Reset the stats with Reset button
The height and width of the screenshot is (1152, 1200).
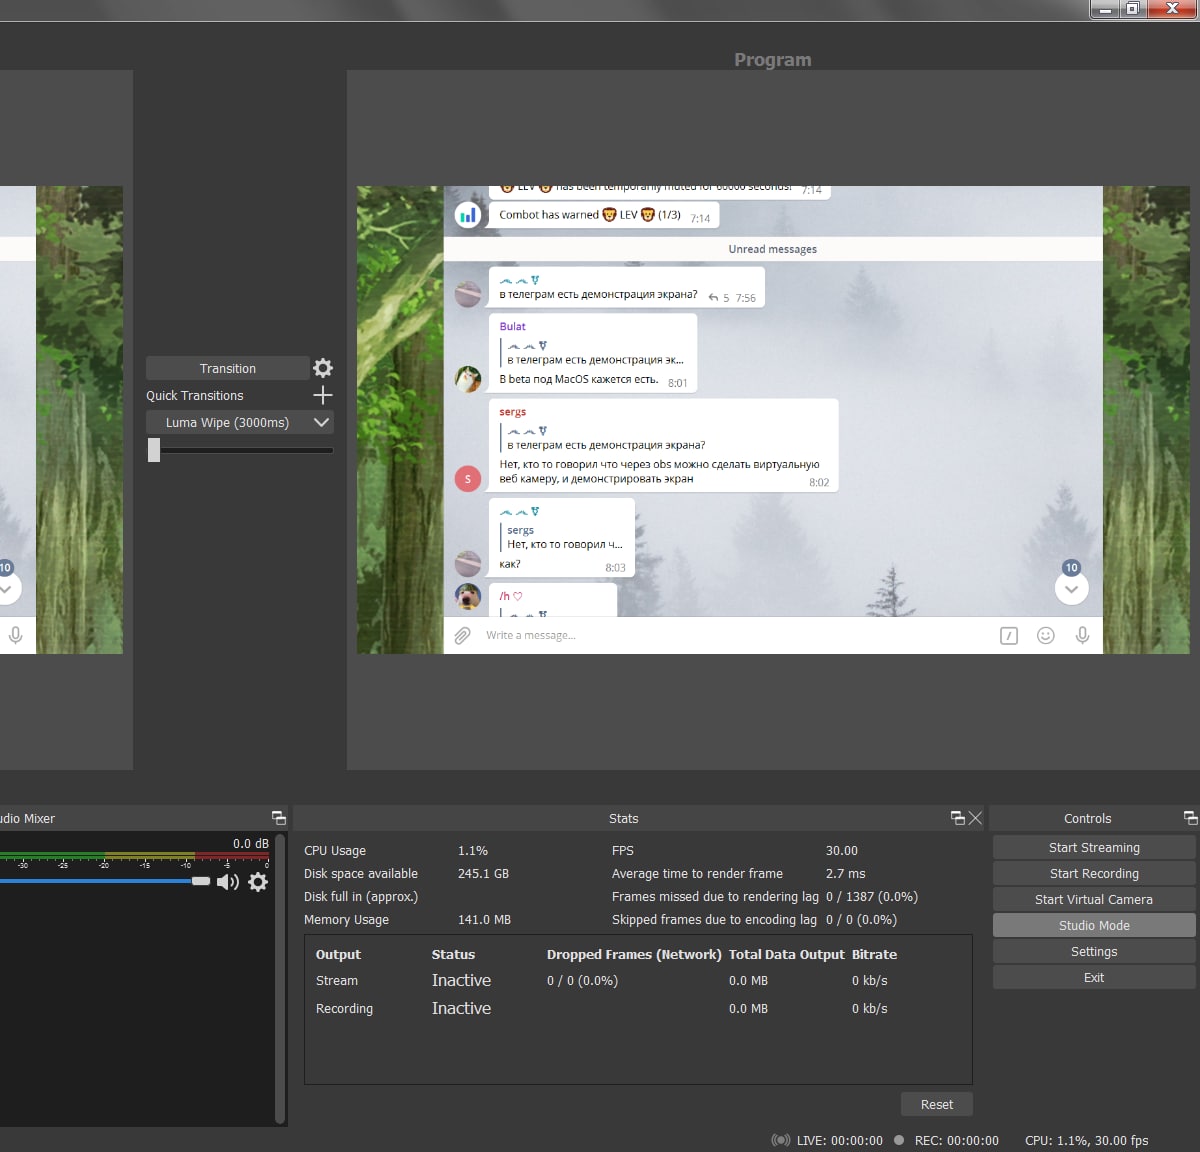click(937, 1104)
